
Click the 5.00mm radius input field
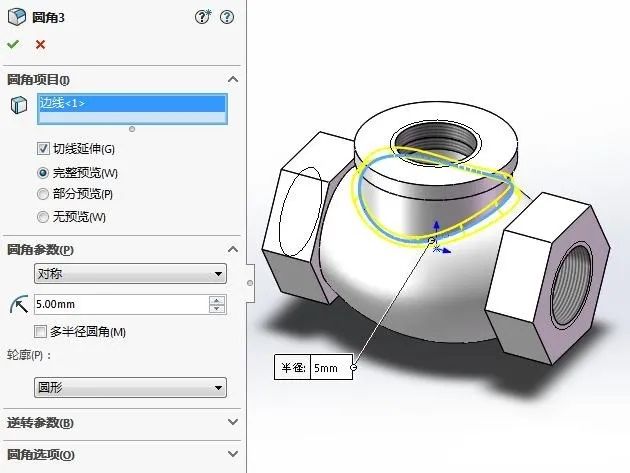click(121, 304)
